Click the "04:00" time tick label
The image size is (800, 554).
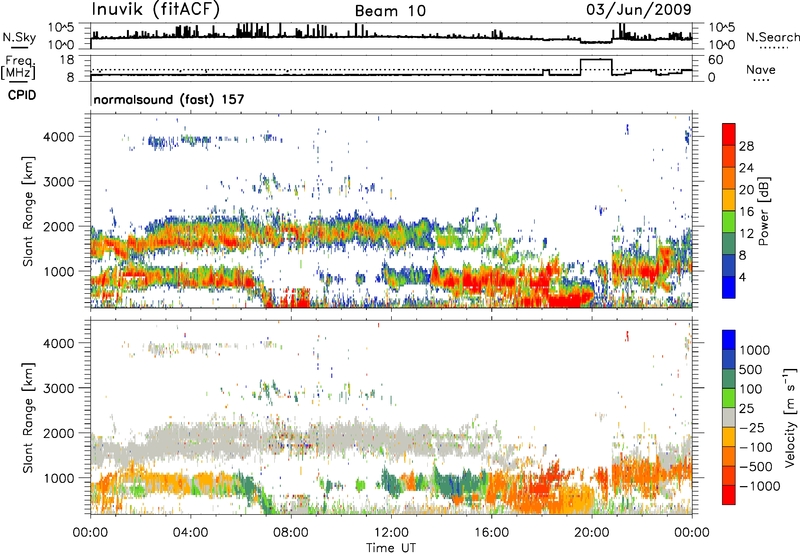tap(190, 533)
